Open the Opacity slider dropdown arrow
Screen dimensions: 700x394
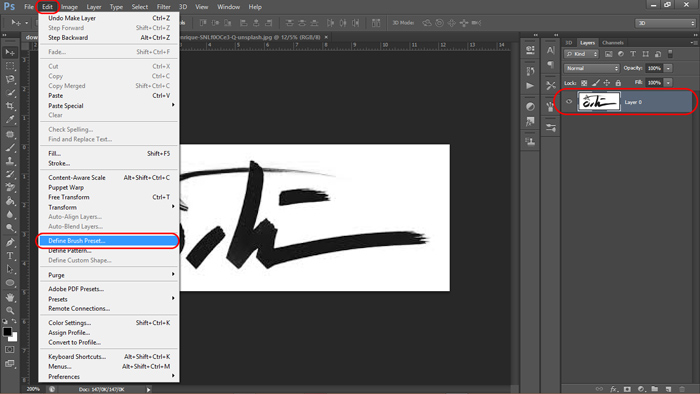point(668,68)
